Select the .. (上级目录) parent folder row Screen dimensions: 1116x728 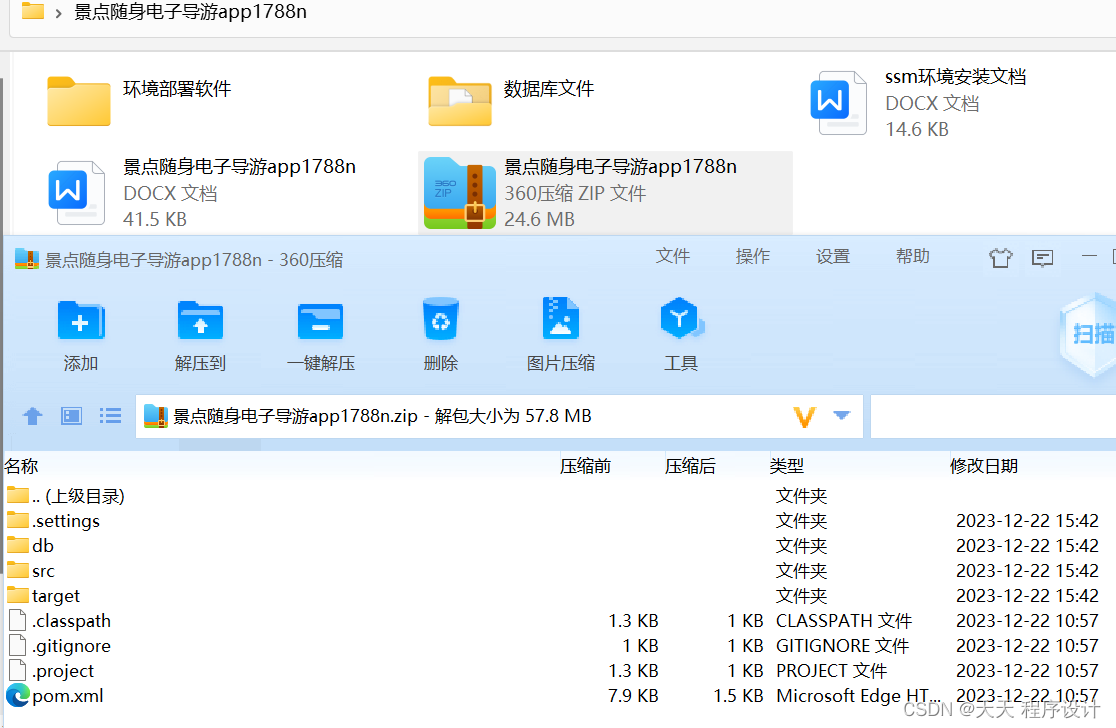tap(558, 496)
